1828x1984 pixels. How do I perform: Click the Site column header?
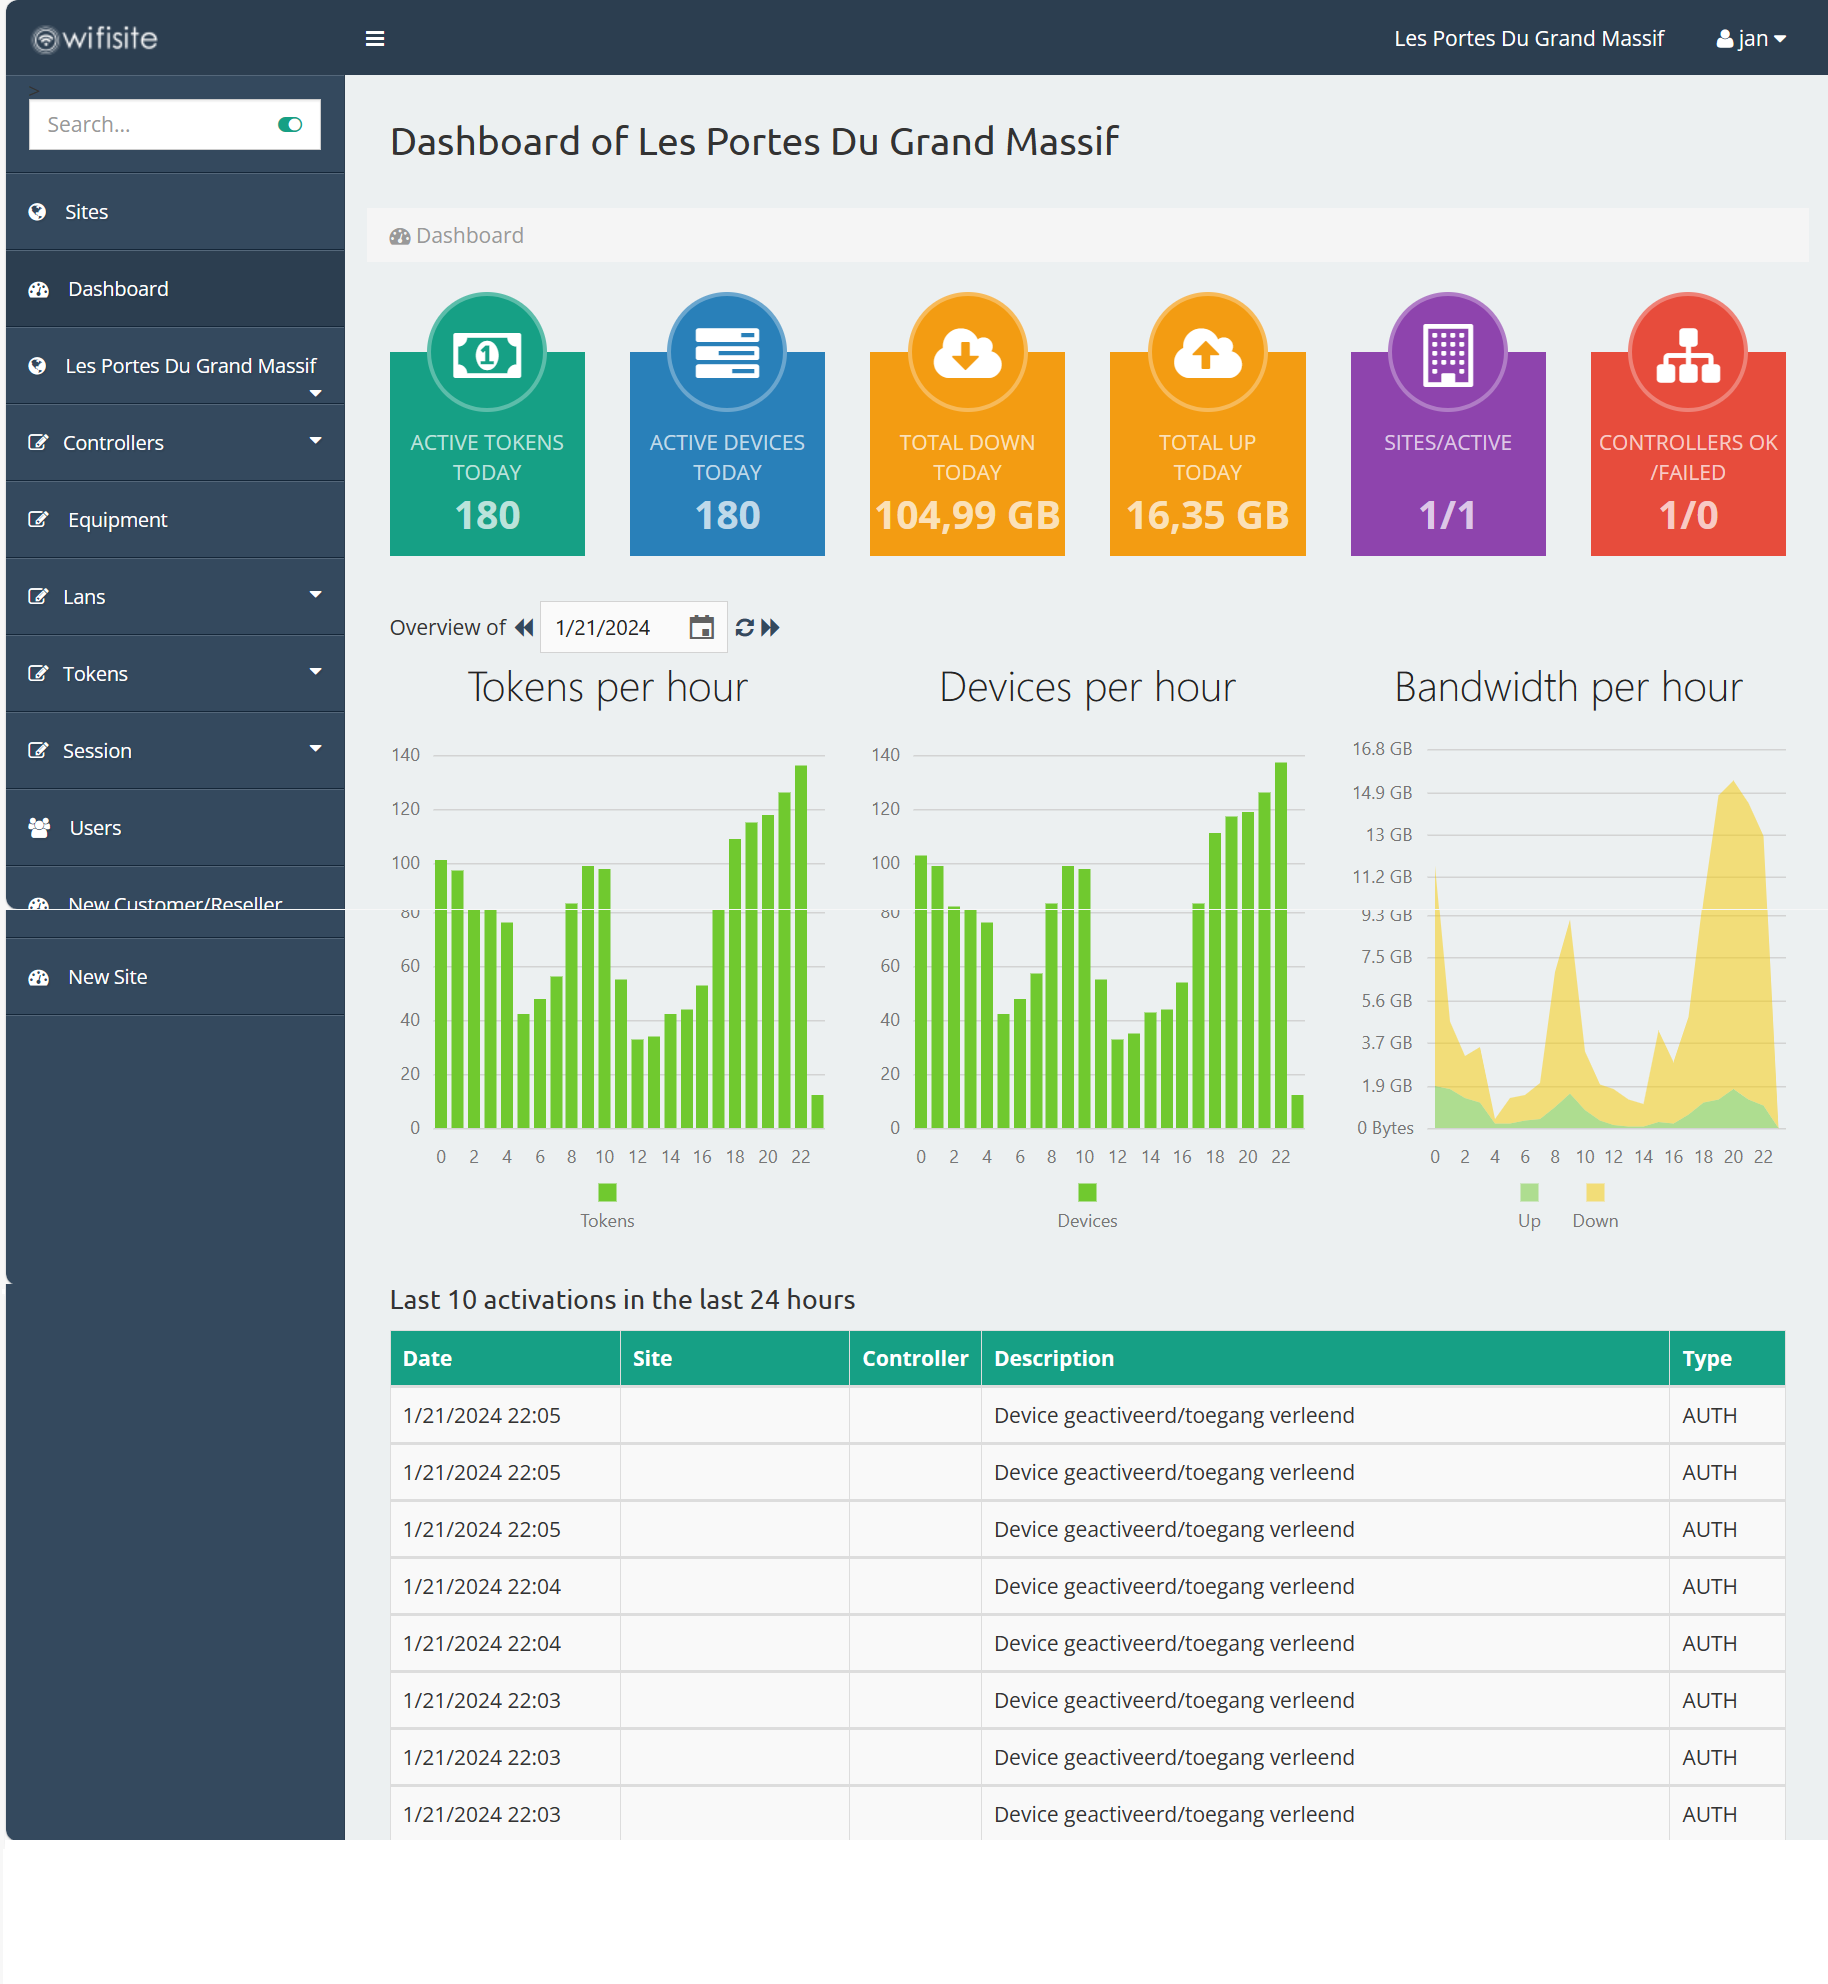[x=734, y=1358]
